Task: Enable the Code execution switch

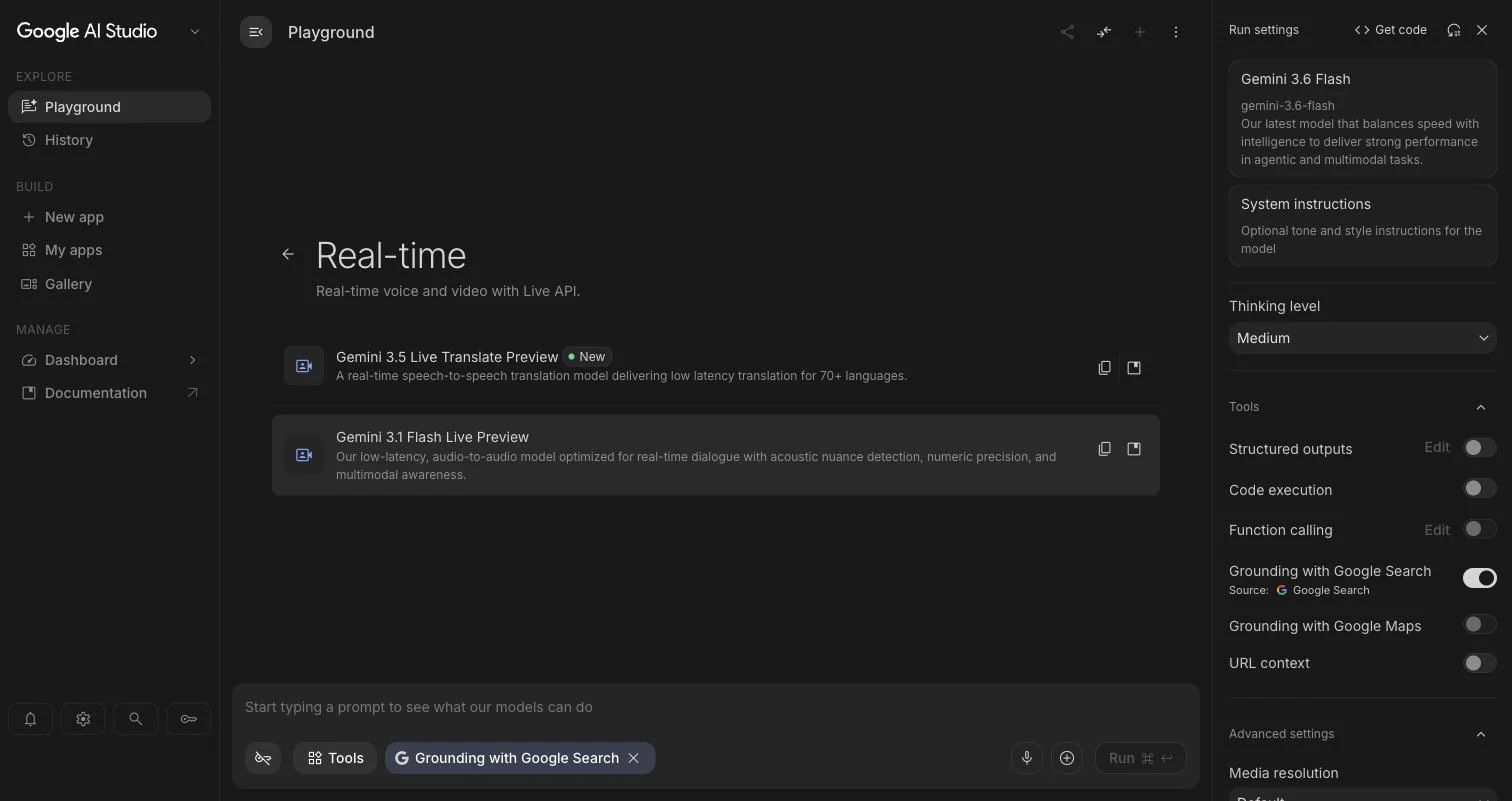Action: tap(1479, 489)
